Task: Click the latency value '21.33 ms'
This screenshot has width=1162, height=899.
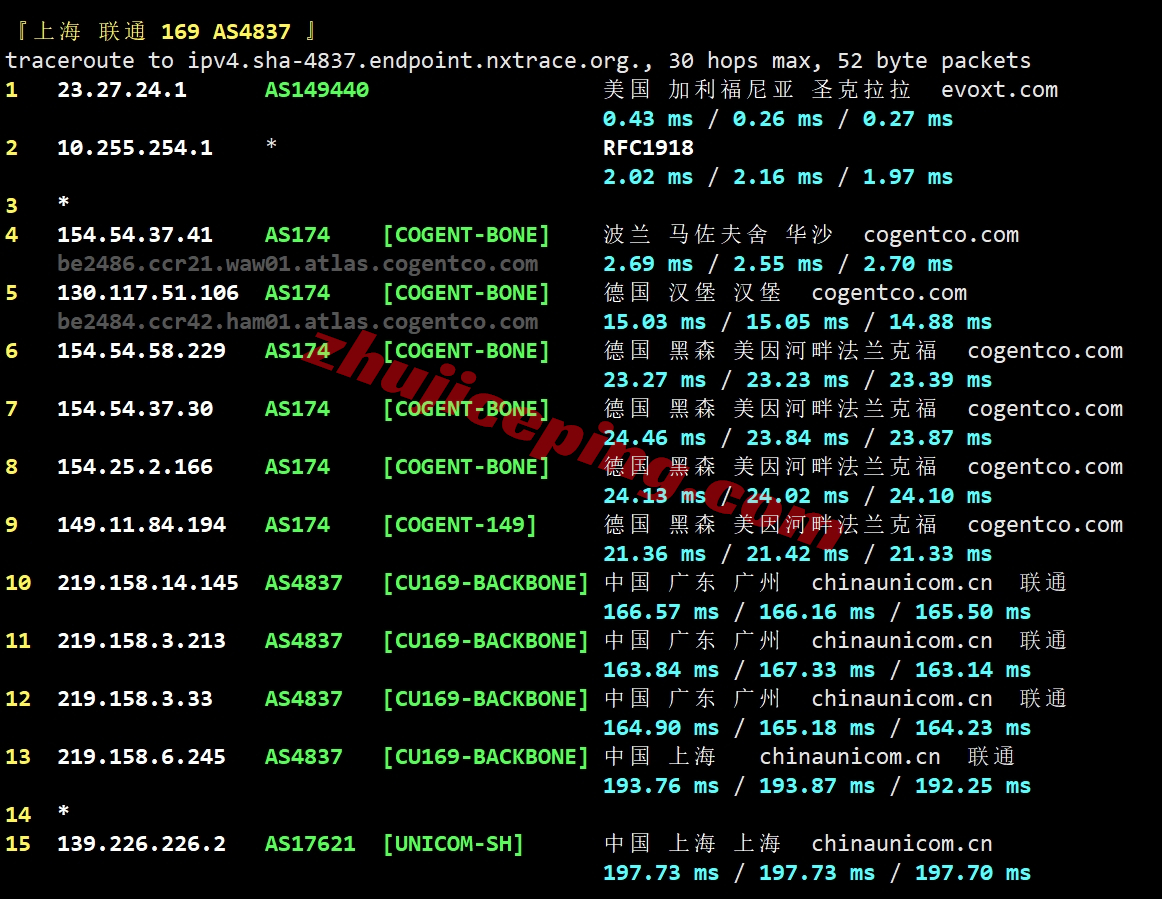Action: [940, 554]
